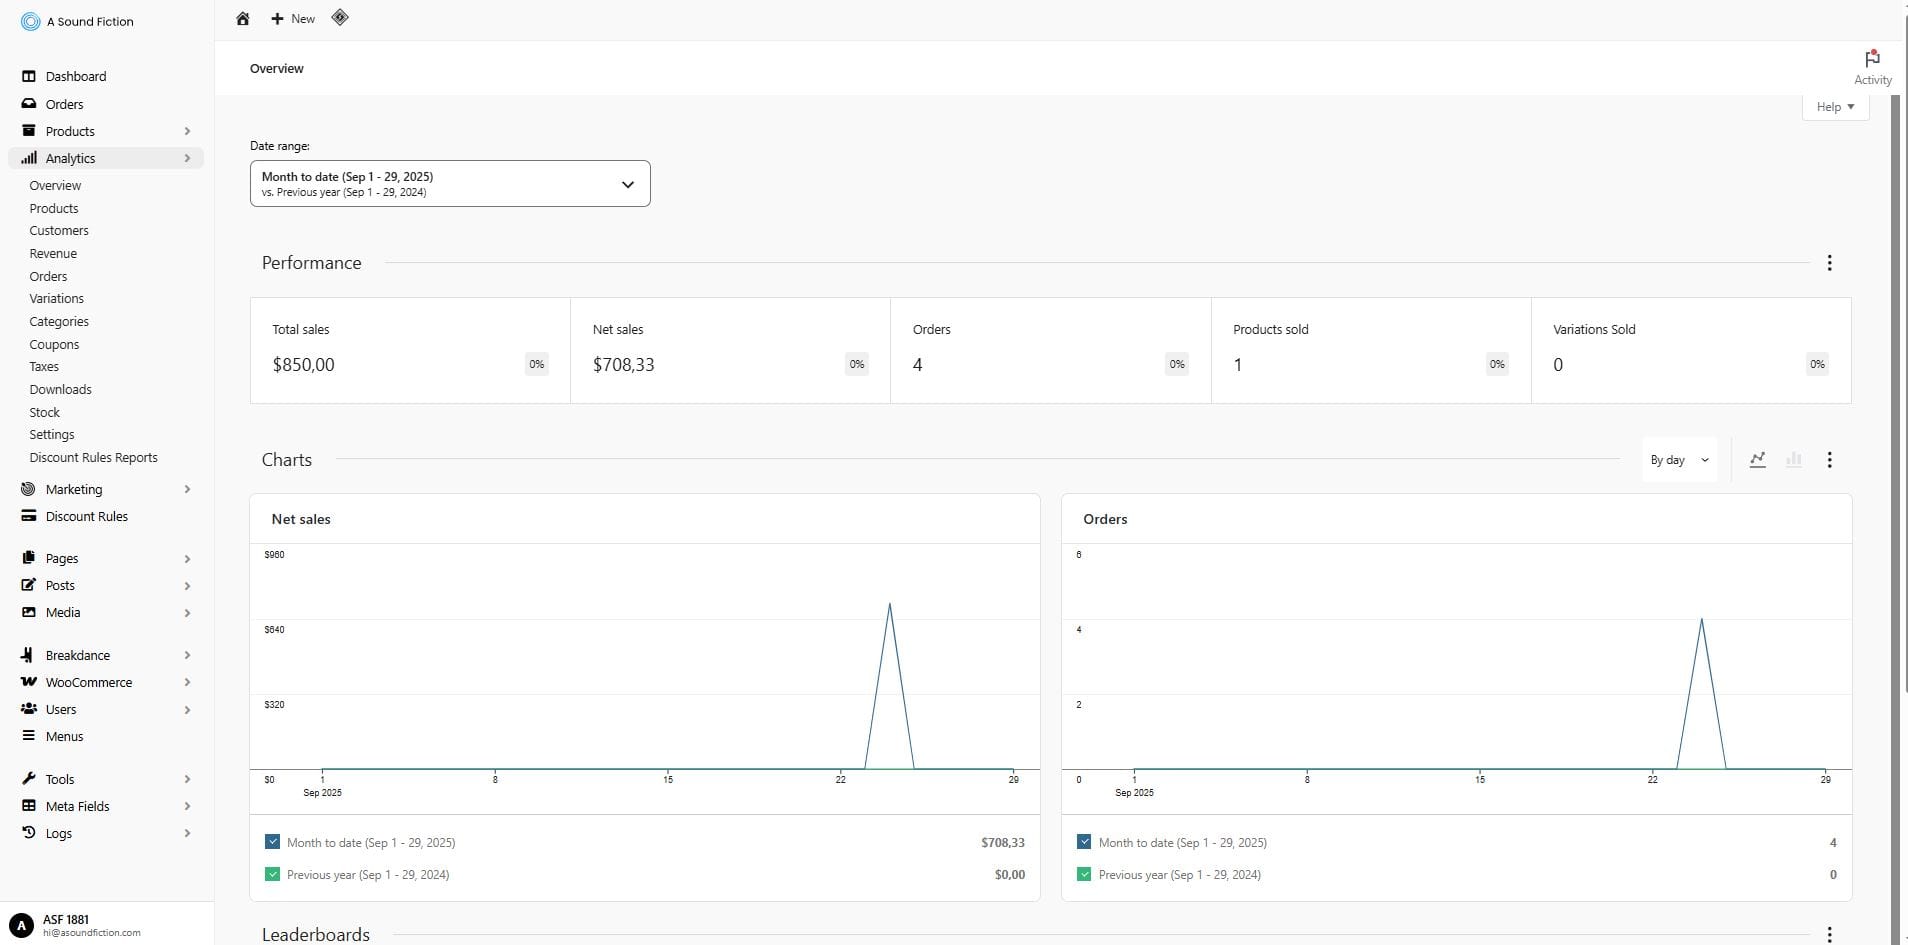Open the Date range dropdown
The width and height of the screenshot is (1908, 945).
(x=449, y=184)
